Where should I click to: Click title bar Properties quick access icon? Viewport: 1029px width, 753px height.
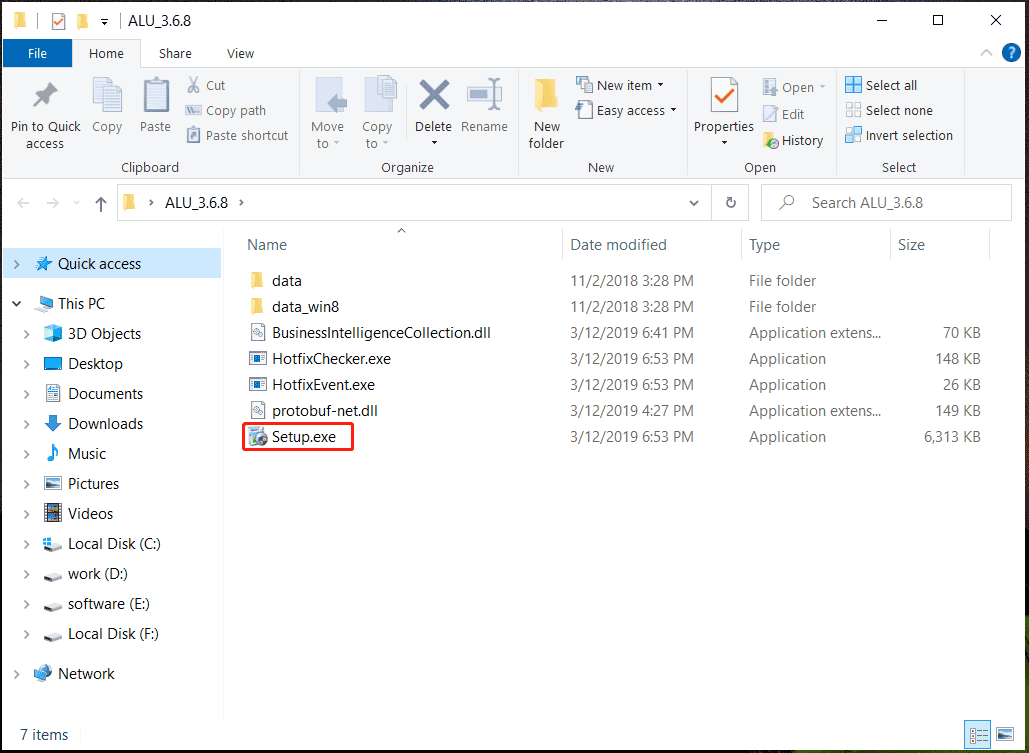coord(59,22)
